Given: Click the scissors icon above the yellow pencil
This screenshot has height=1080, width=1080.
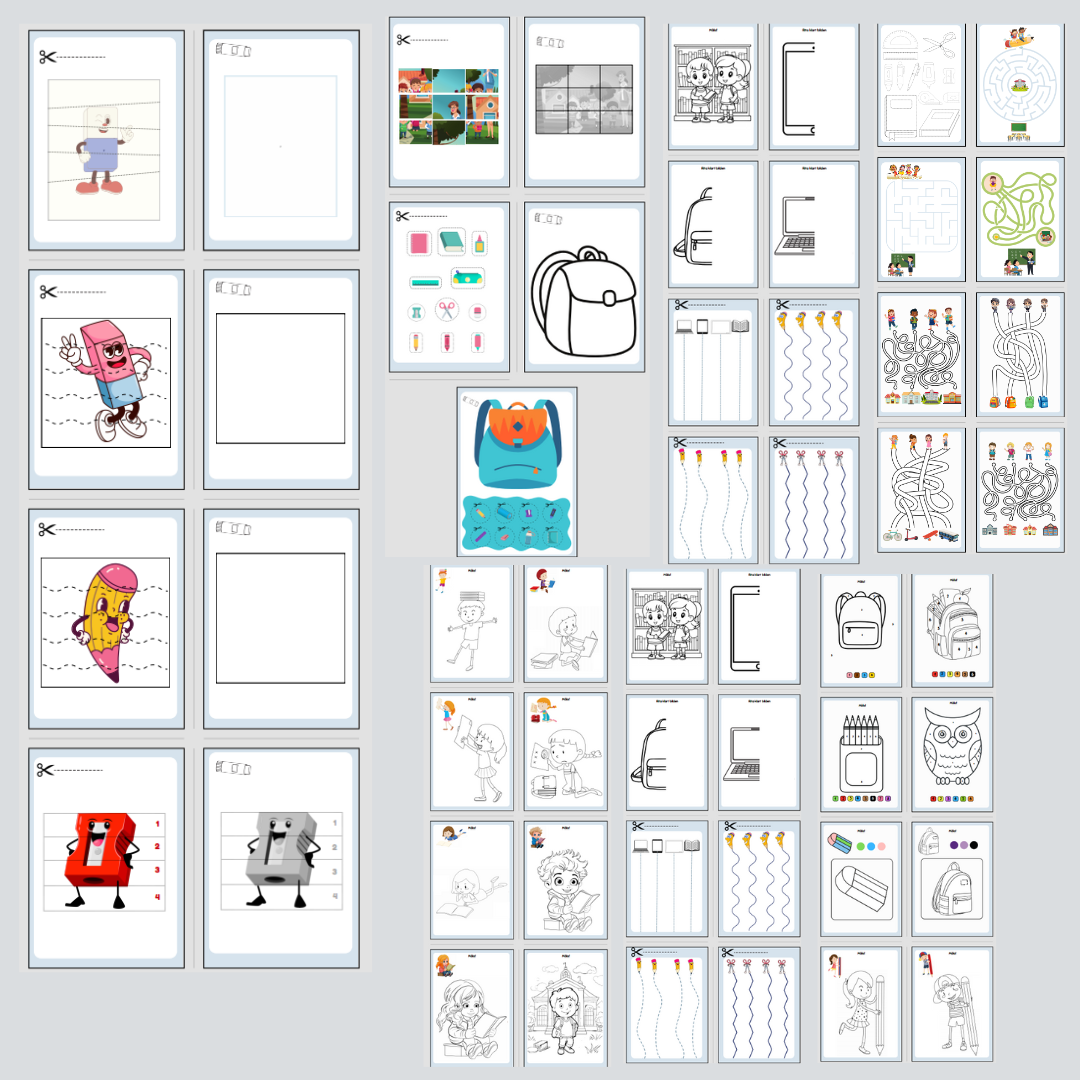Looking at the screenshot, I should click(x=48, y=529).
